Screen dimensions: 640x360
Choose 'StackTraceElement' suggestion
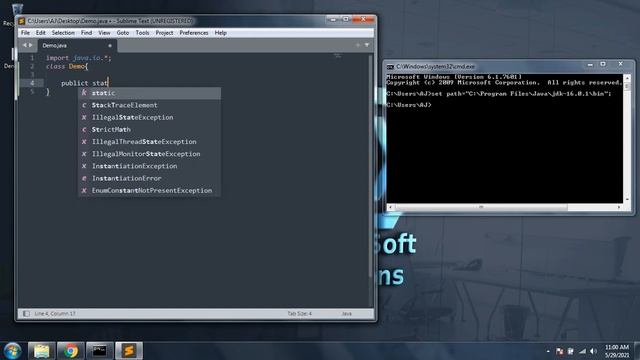[x=149, y=105]
